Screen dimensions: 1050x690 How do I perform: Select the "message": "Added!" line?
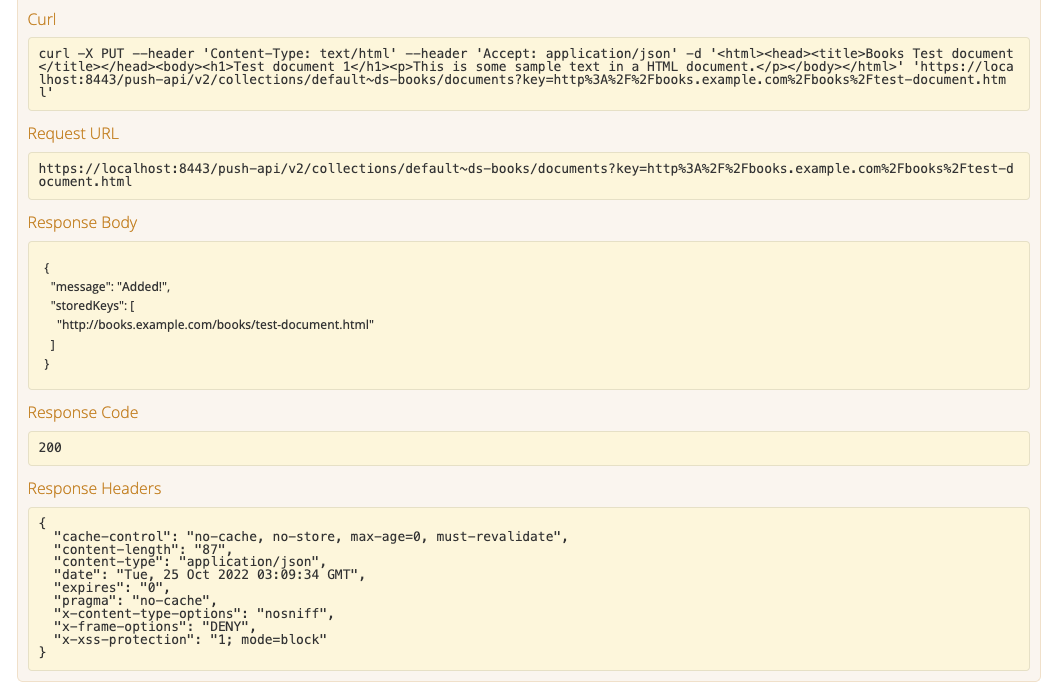(x=110, y=286)
